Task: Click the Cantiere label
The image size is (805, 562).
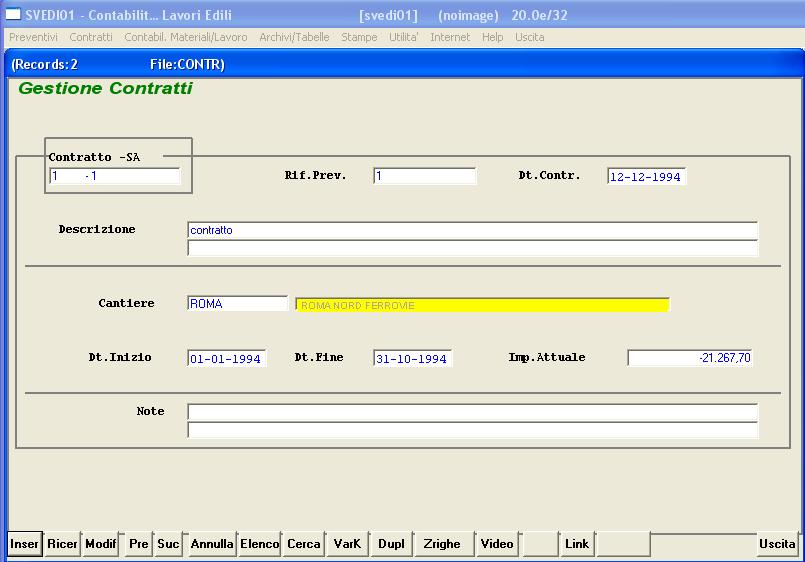Action: point(126,303)
